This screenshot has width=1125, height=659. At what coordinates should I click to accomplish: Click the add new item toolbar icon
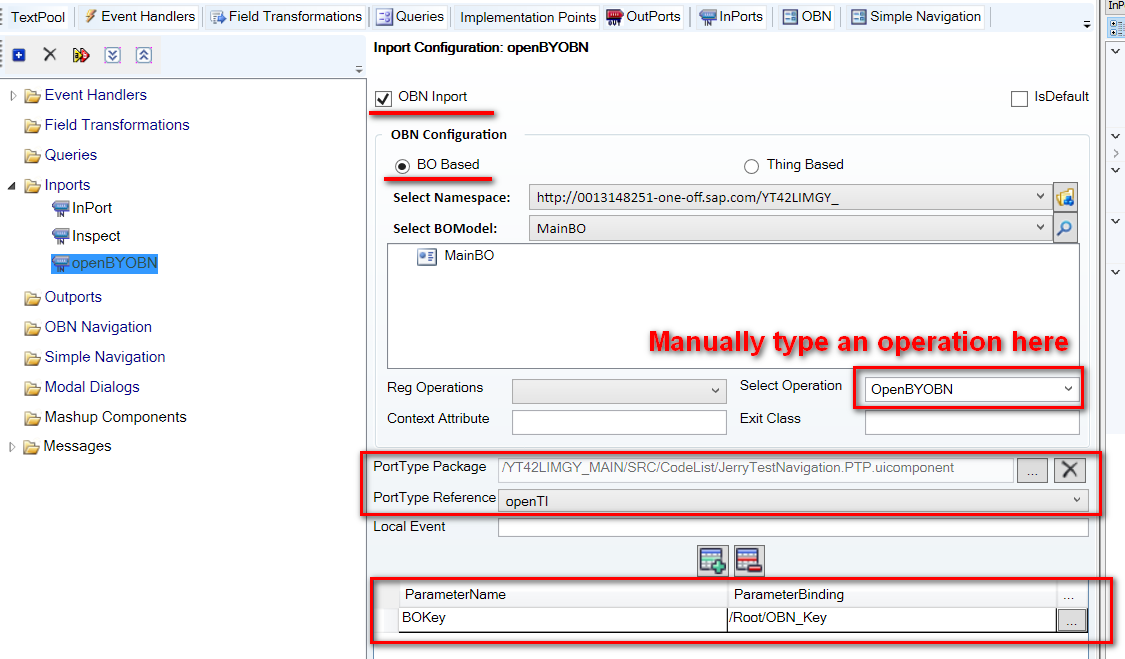point(19,55)
